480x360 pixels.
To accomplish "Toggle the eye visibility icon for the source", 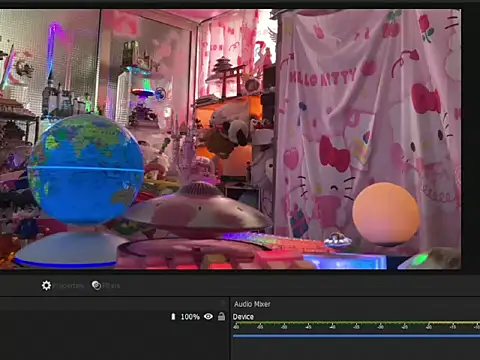I will (208, 316).
